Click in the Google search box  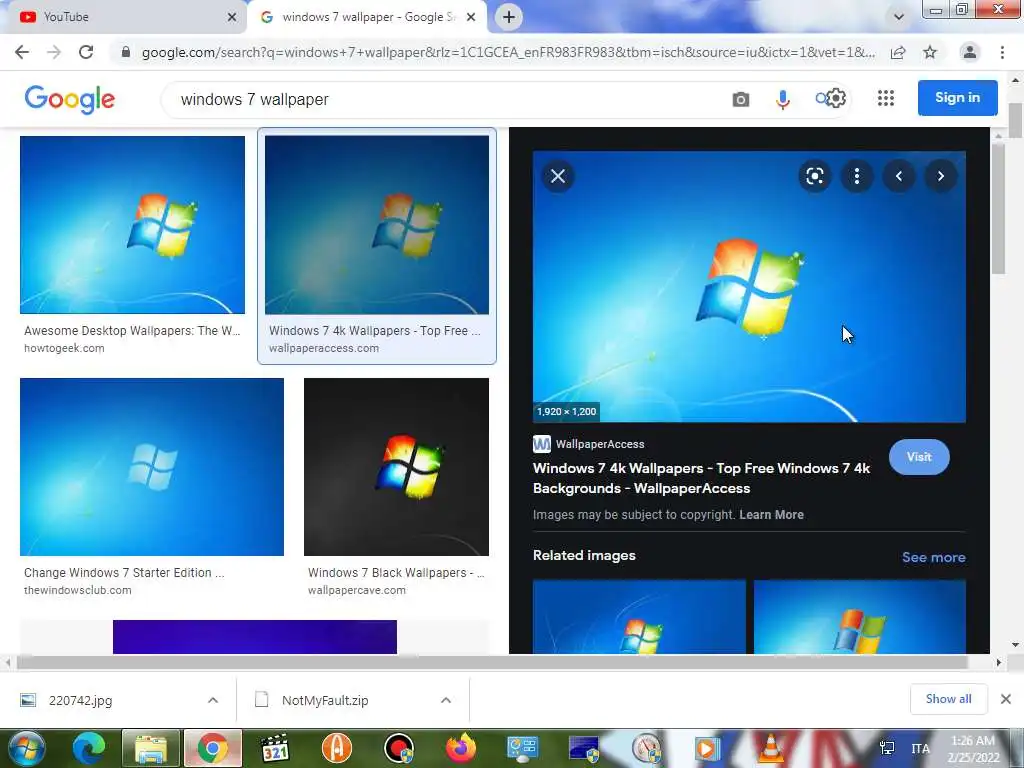(x=451, y=99)
